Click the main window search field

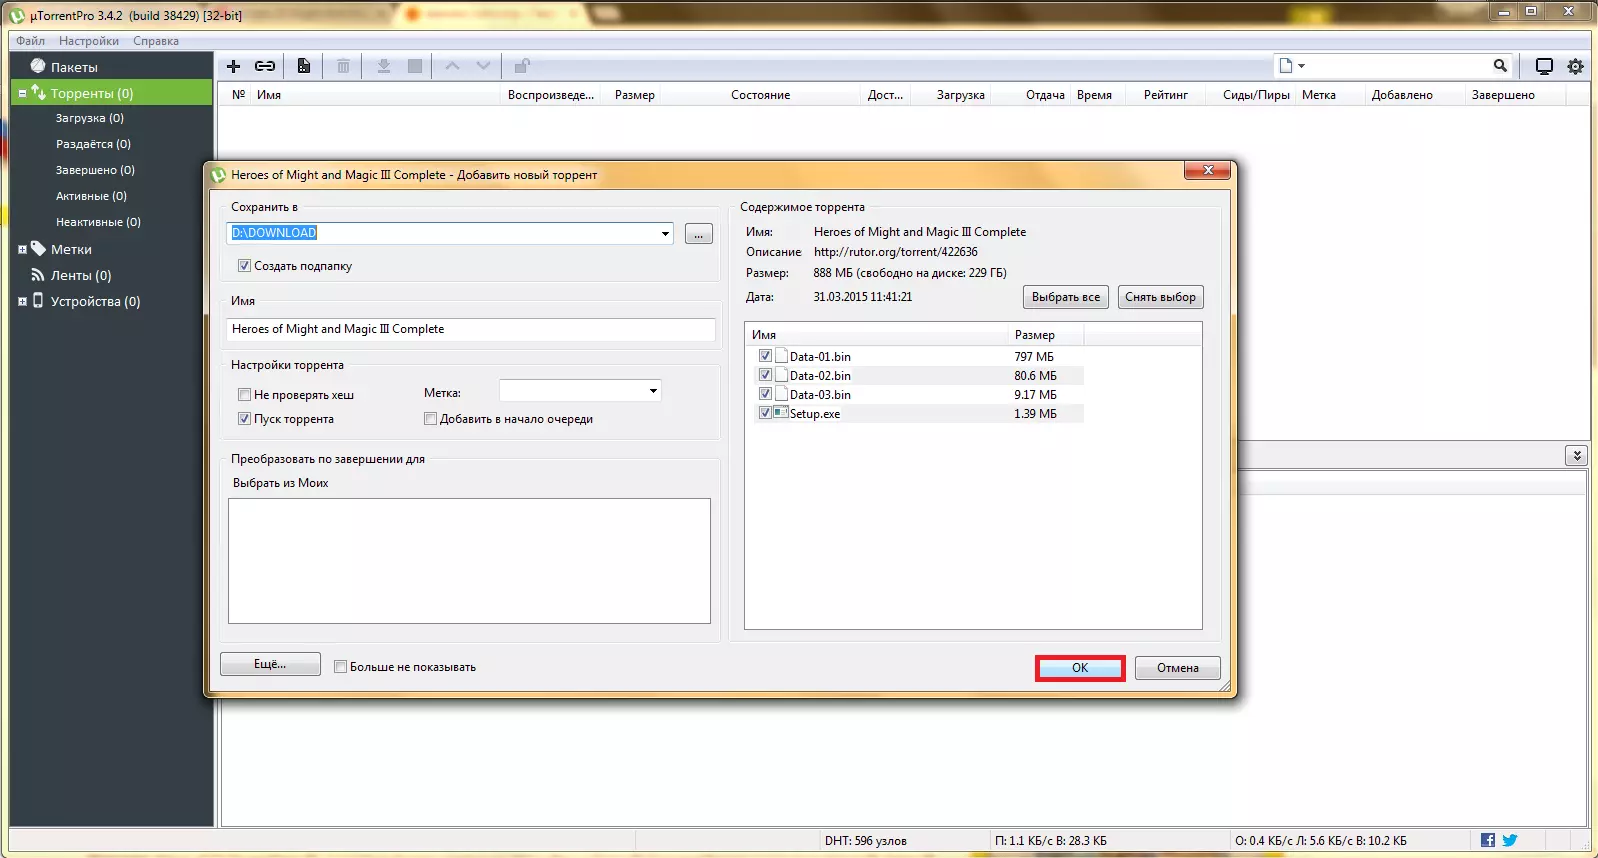[1399, 66]
